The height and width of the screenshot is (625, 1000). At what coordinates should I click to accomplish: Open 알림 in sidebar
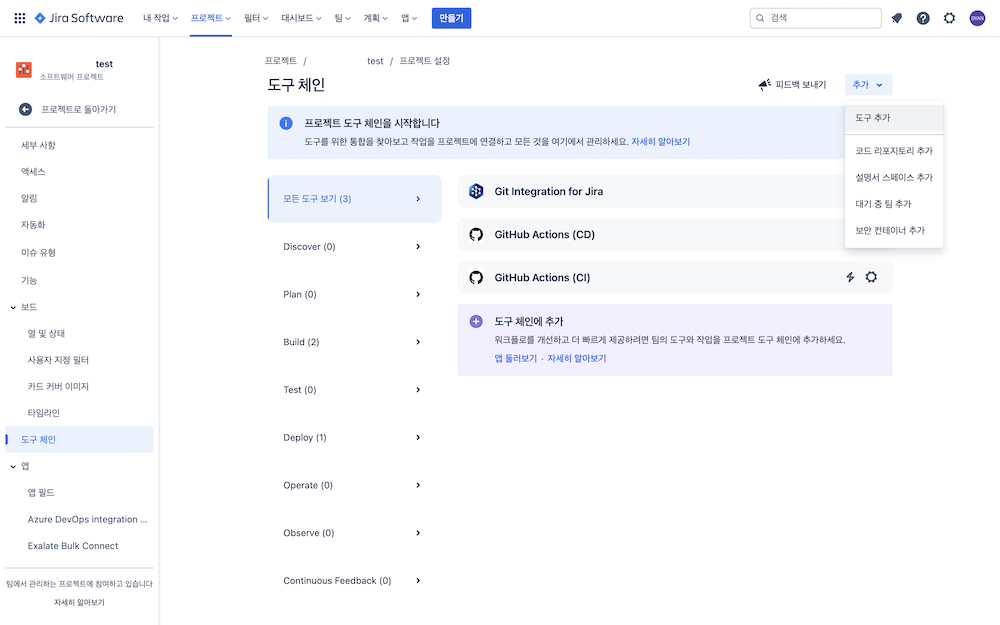coord(79,198)
